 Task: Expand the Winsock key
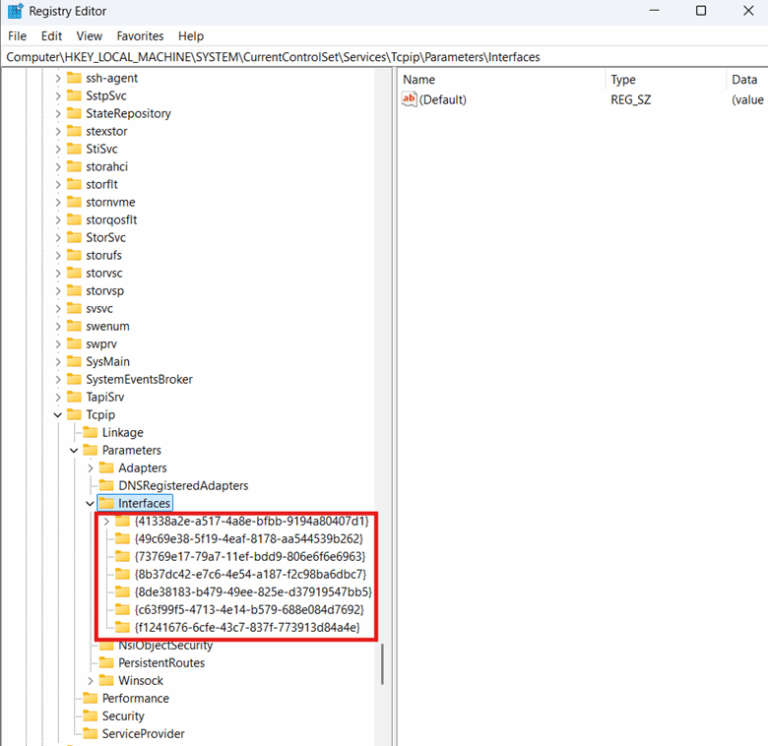[x=90, y=681]
